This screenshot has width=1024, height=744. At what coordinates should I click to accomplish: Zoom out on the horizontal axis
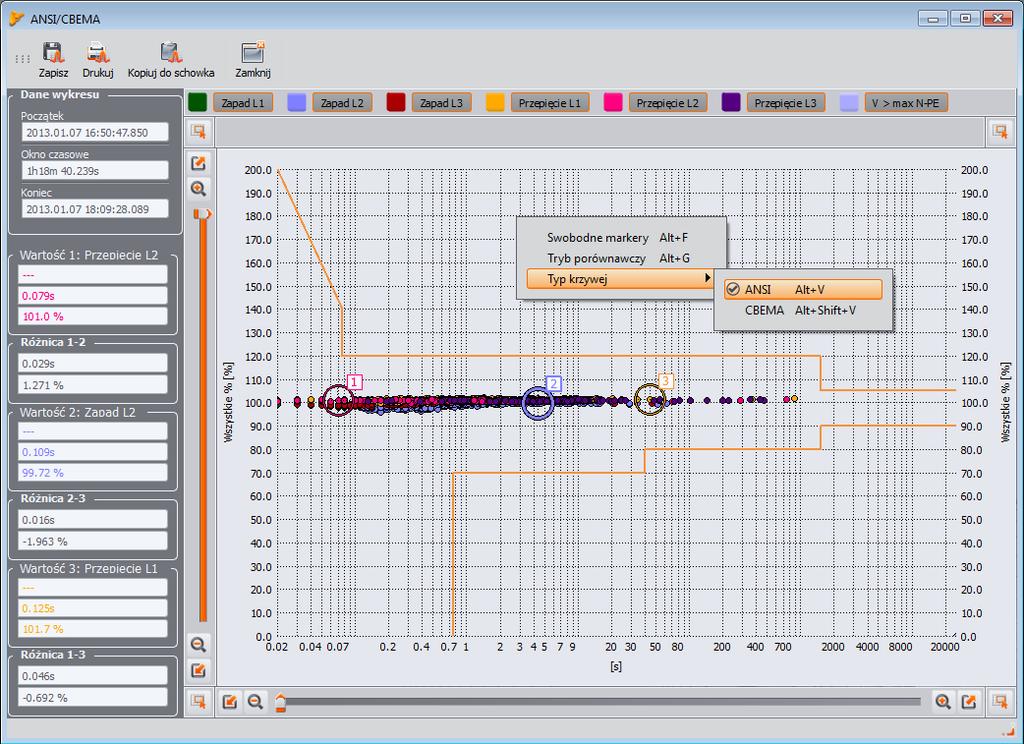(255, 702)
